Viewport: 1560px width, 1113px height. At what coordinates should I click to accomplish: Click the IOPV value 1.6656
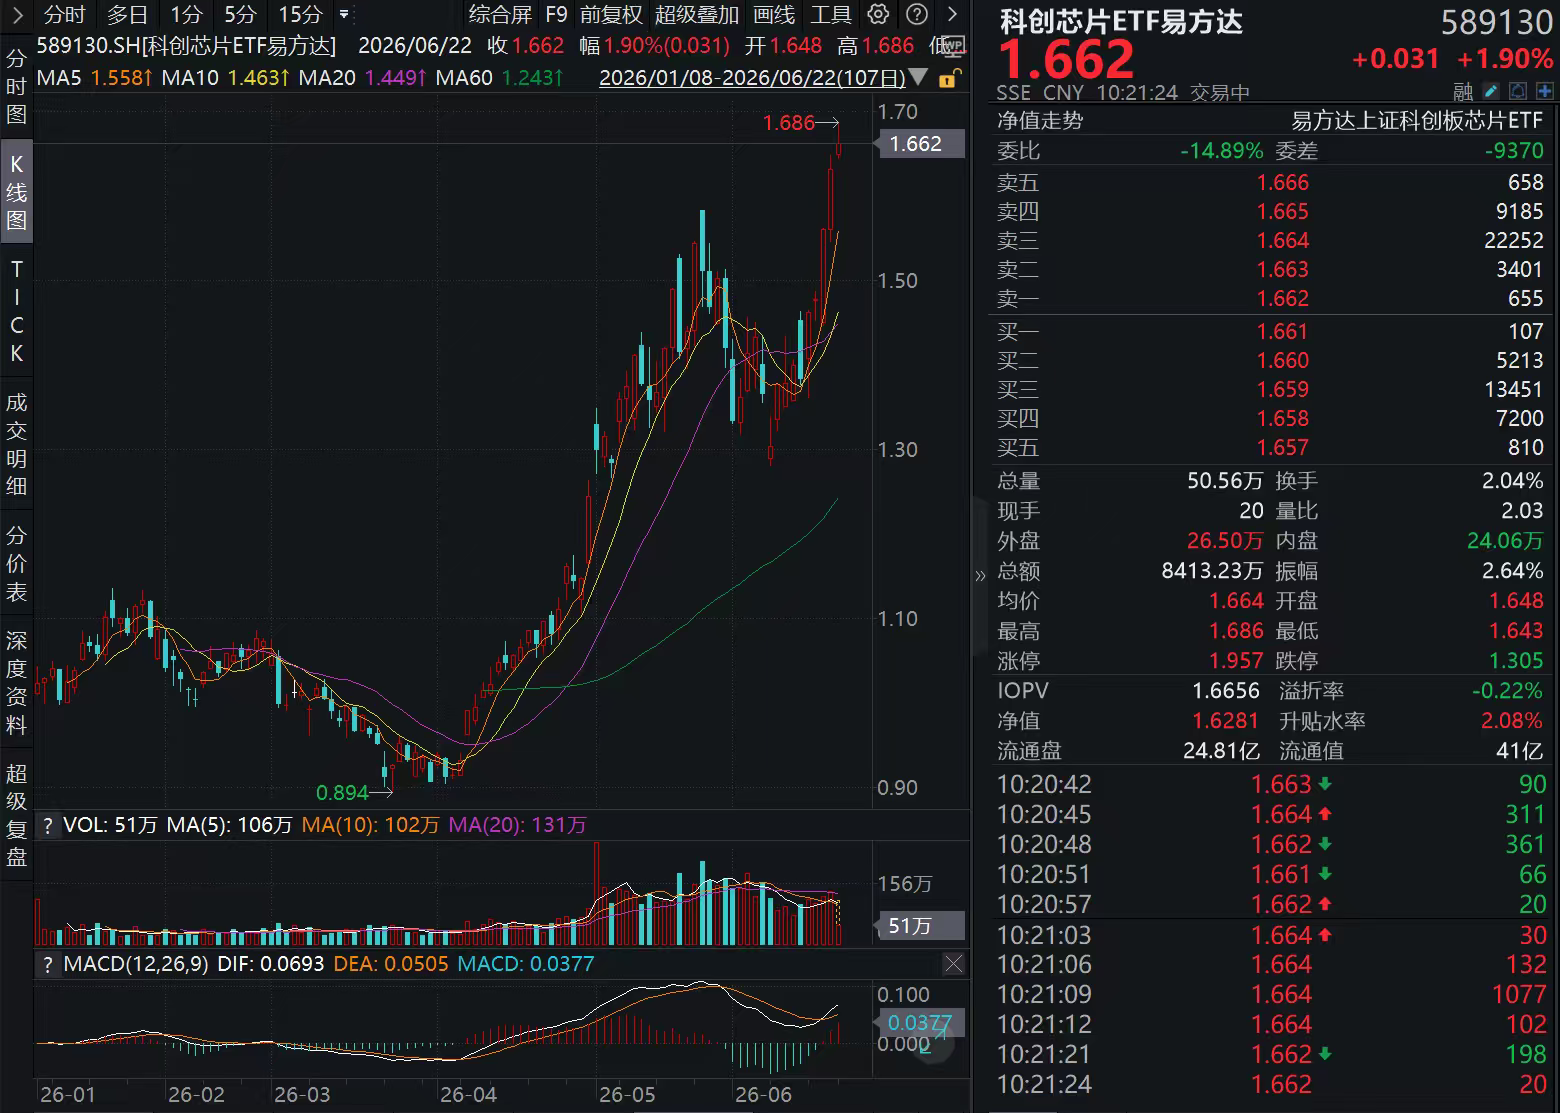pyautogui.click(x=1226, y=691)
